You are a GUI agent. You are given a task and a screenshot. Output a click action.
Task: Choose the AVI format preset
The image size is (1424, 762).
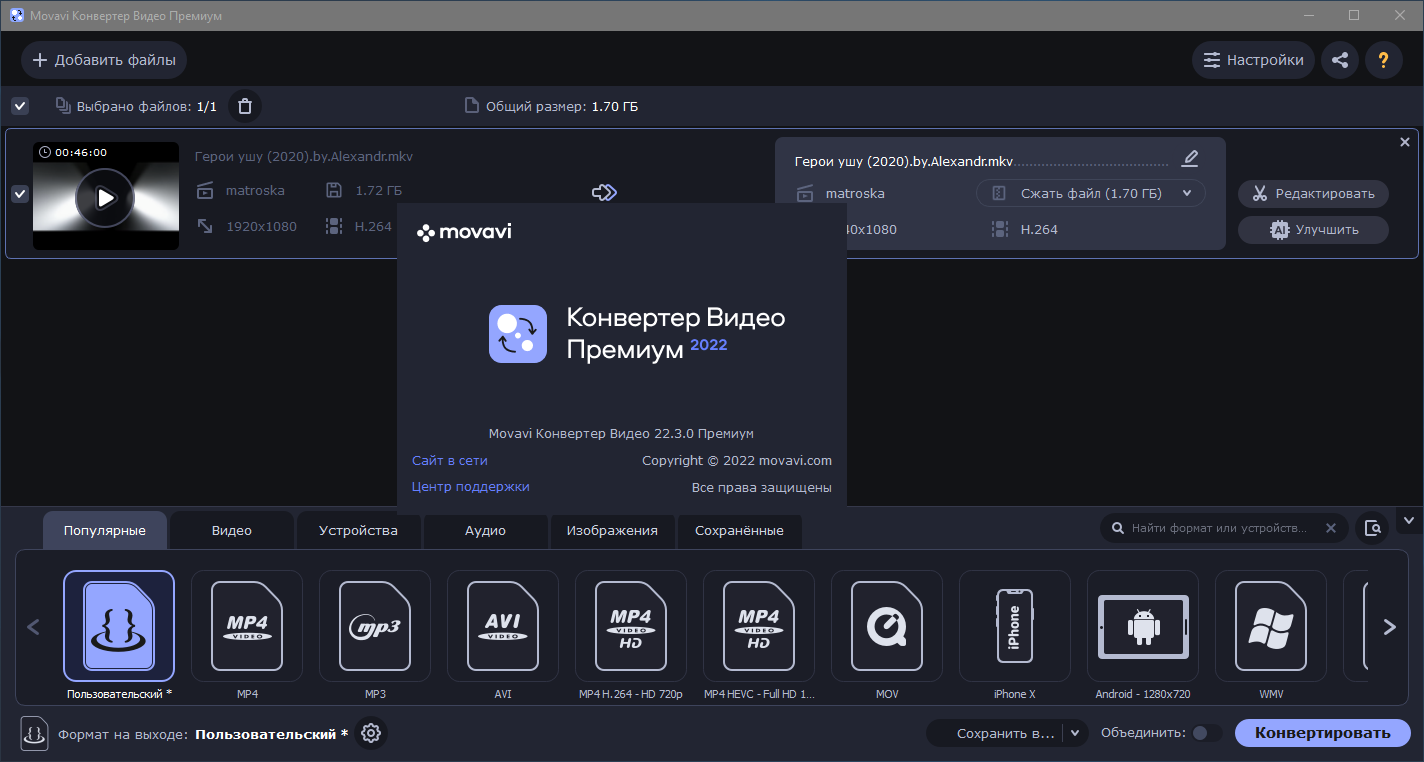coord(503,626)
